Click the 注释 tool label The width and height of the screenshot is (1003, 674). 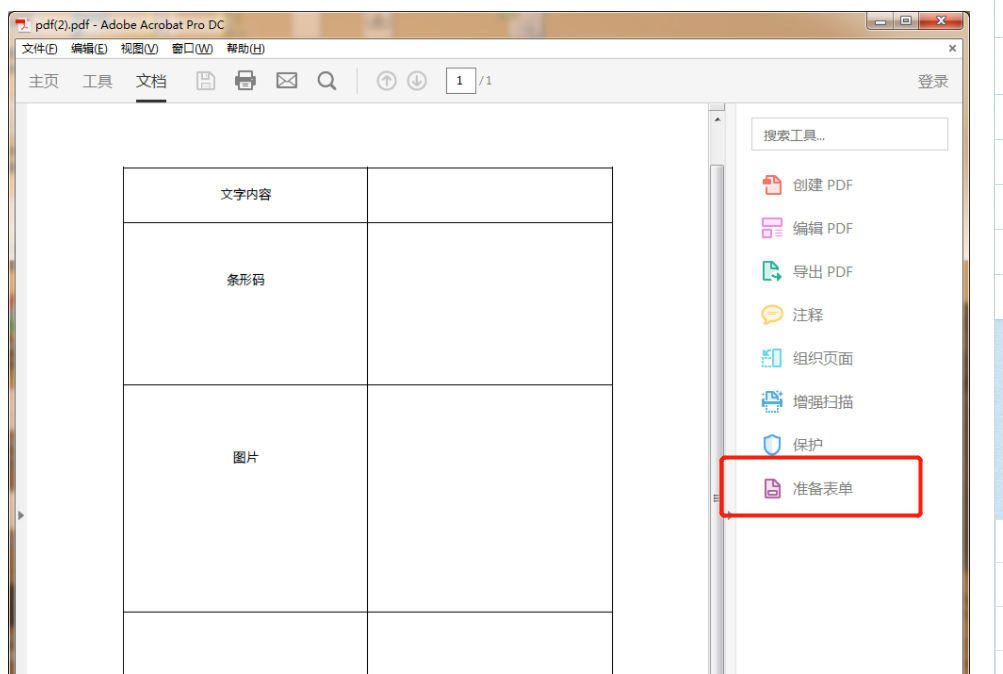[808, 315]
